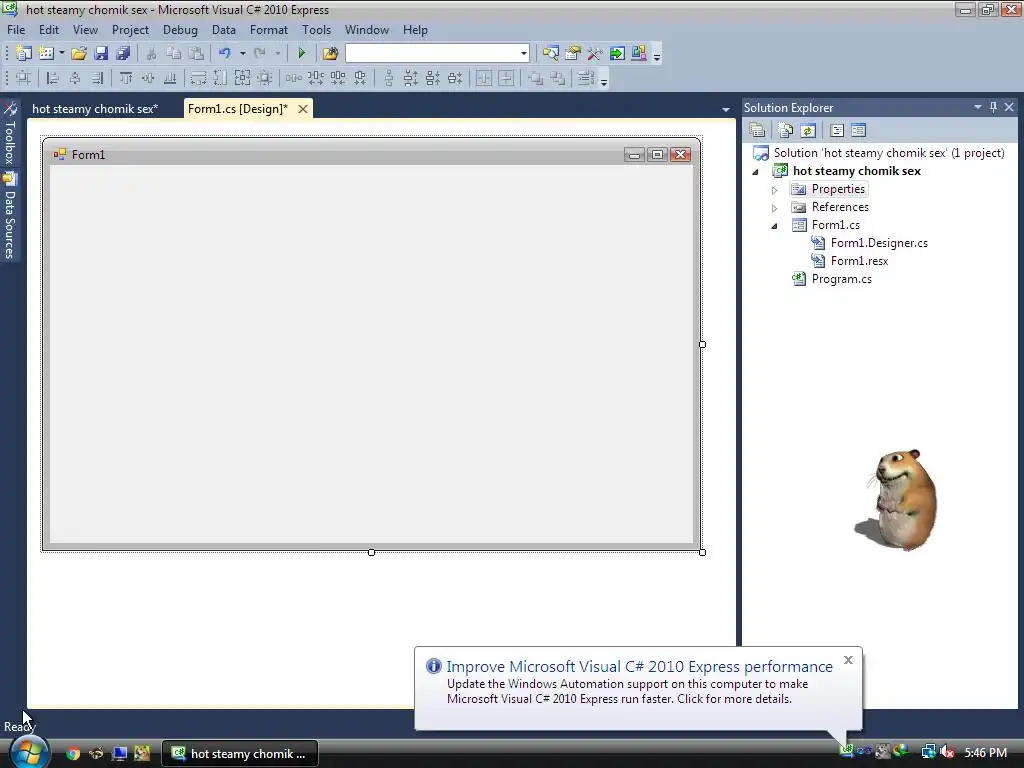The height and width of the screenshot is (768, 1024).
Task: Toggle Show All Files in Solution Explorer
Action: pyautogui.click(x=786, y=131)
